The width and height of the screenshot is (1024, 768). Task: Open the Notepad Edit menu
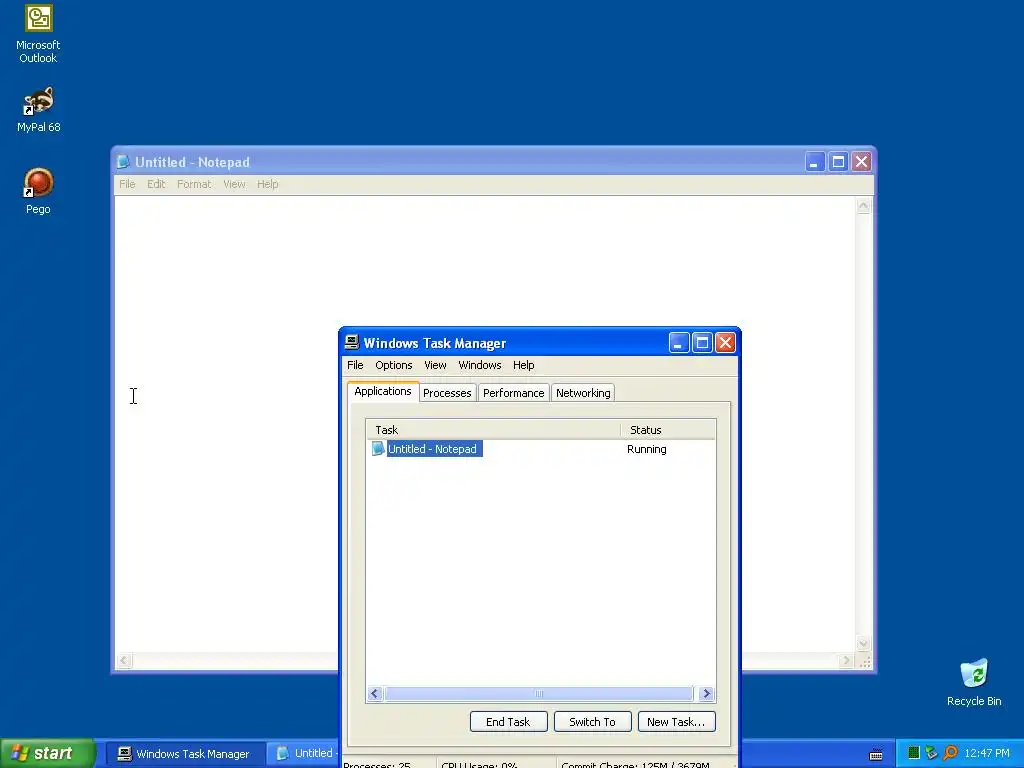pyautogui.click(x=156, y=184)
